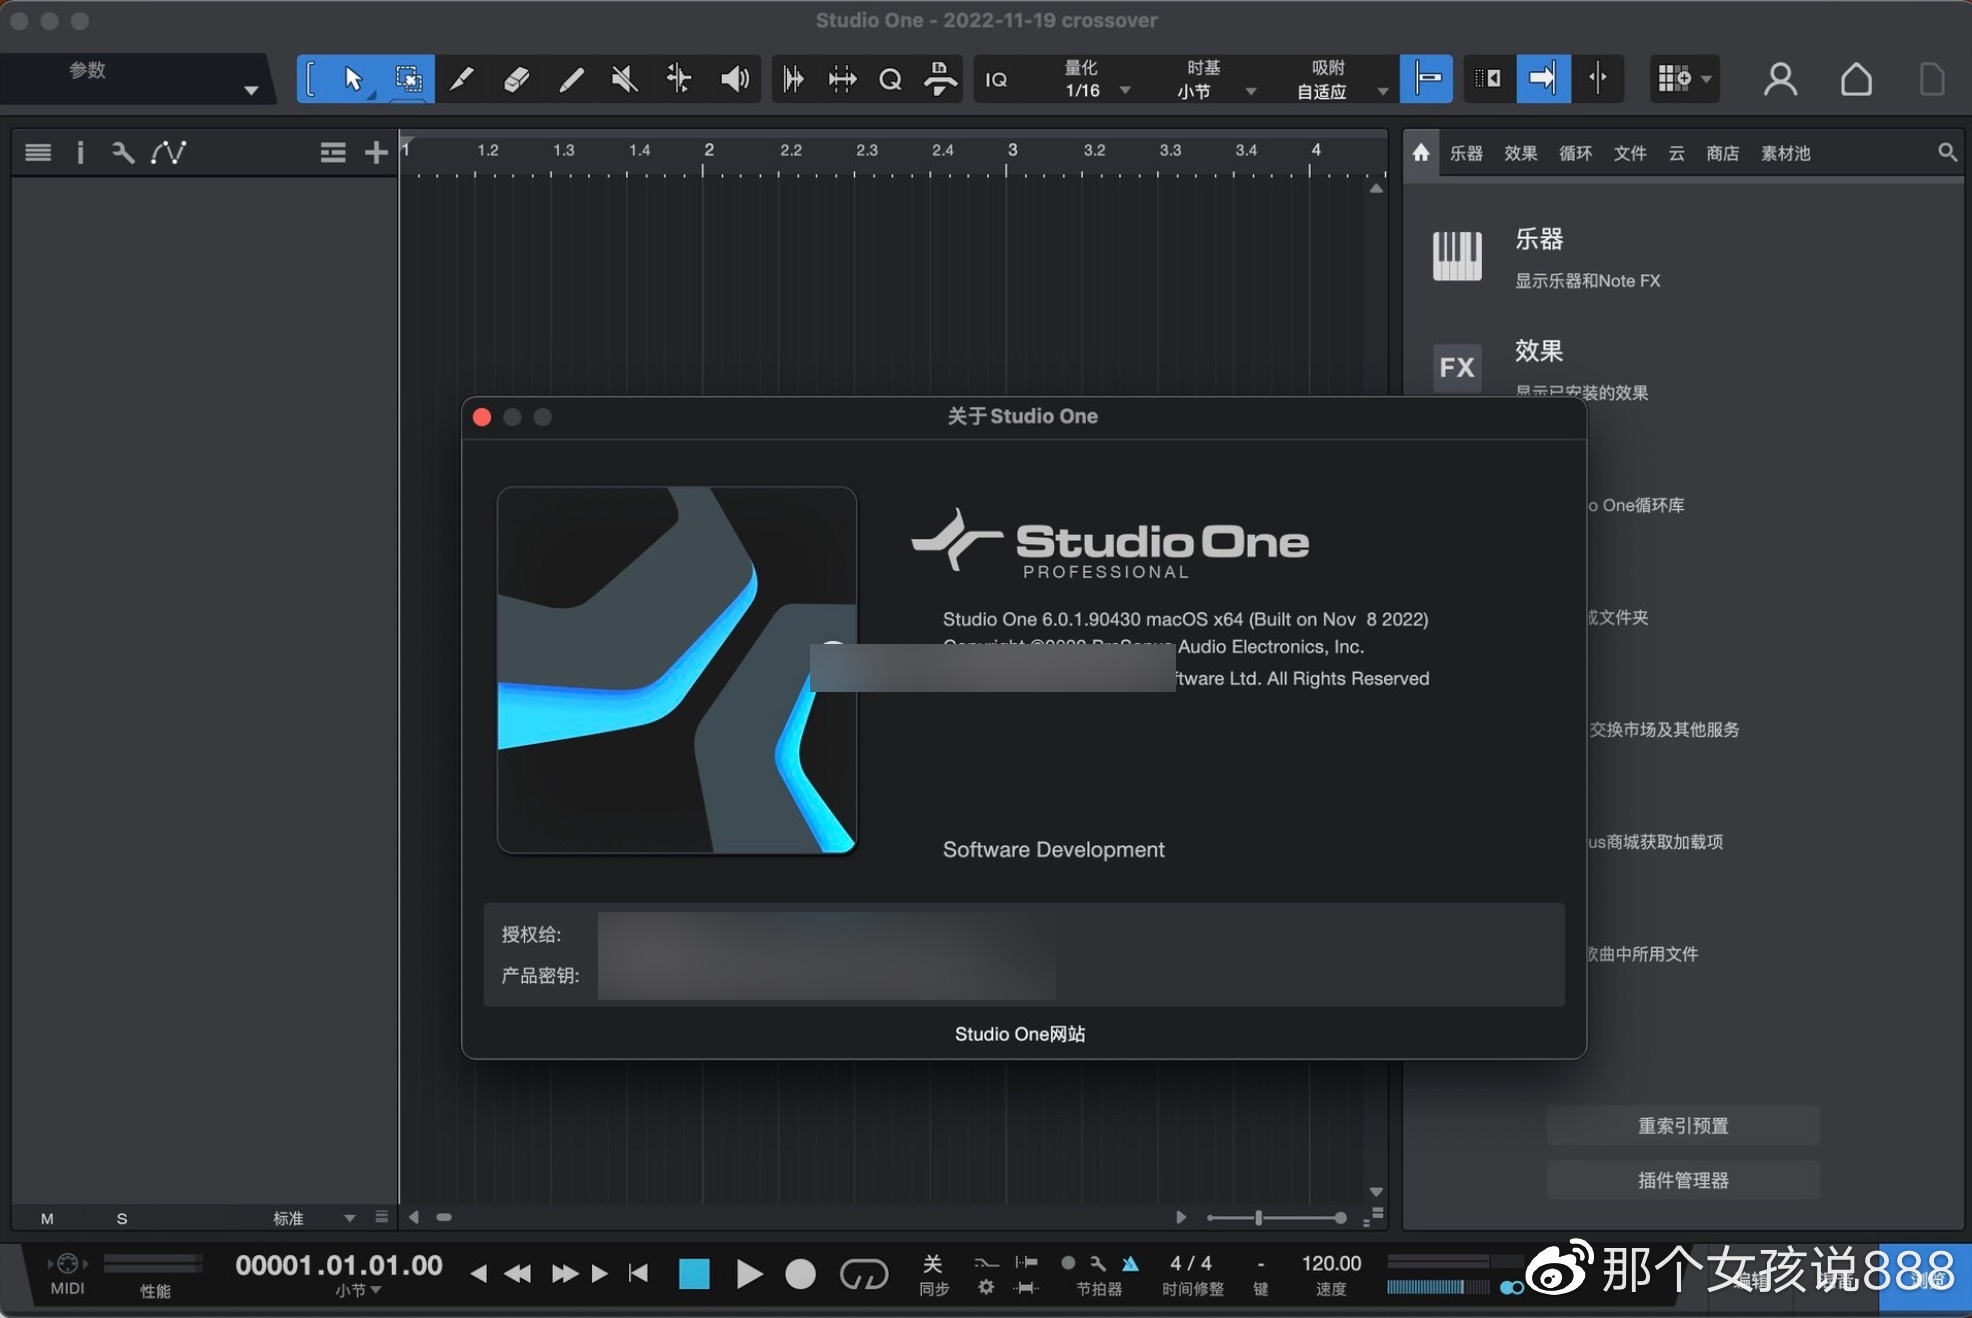Expand the 参数 parameter dropdown
Viewport: 1972px width, 1318px height.
click(251, 90)
